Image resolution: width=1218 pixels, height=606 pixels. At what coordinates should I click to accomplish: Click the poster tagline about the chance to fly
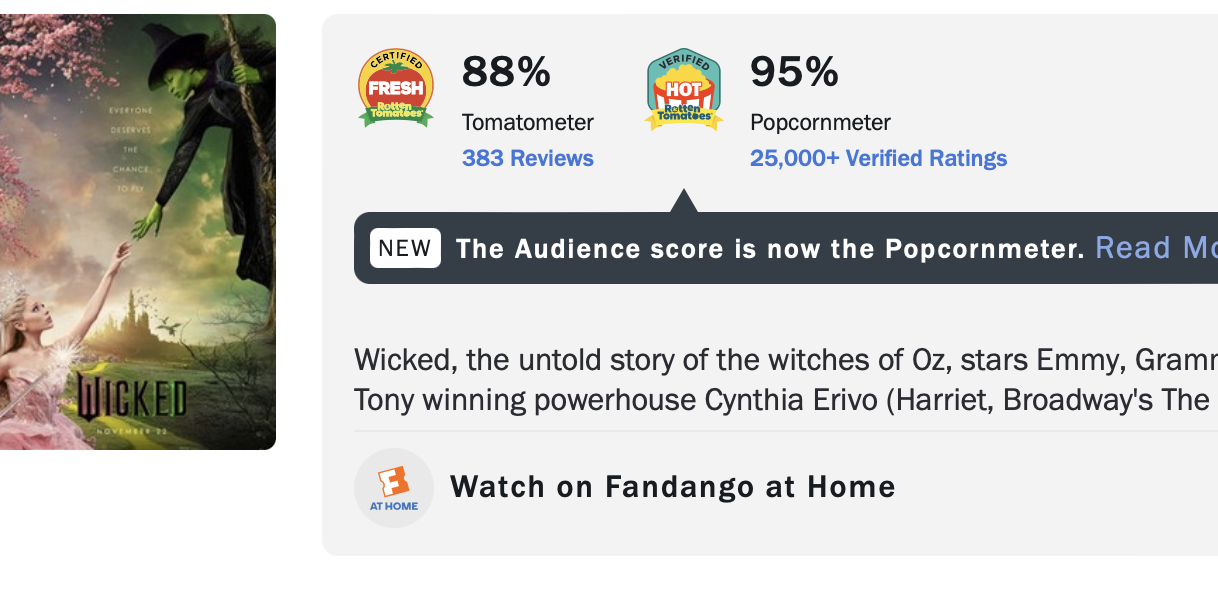click(130, 147)
